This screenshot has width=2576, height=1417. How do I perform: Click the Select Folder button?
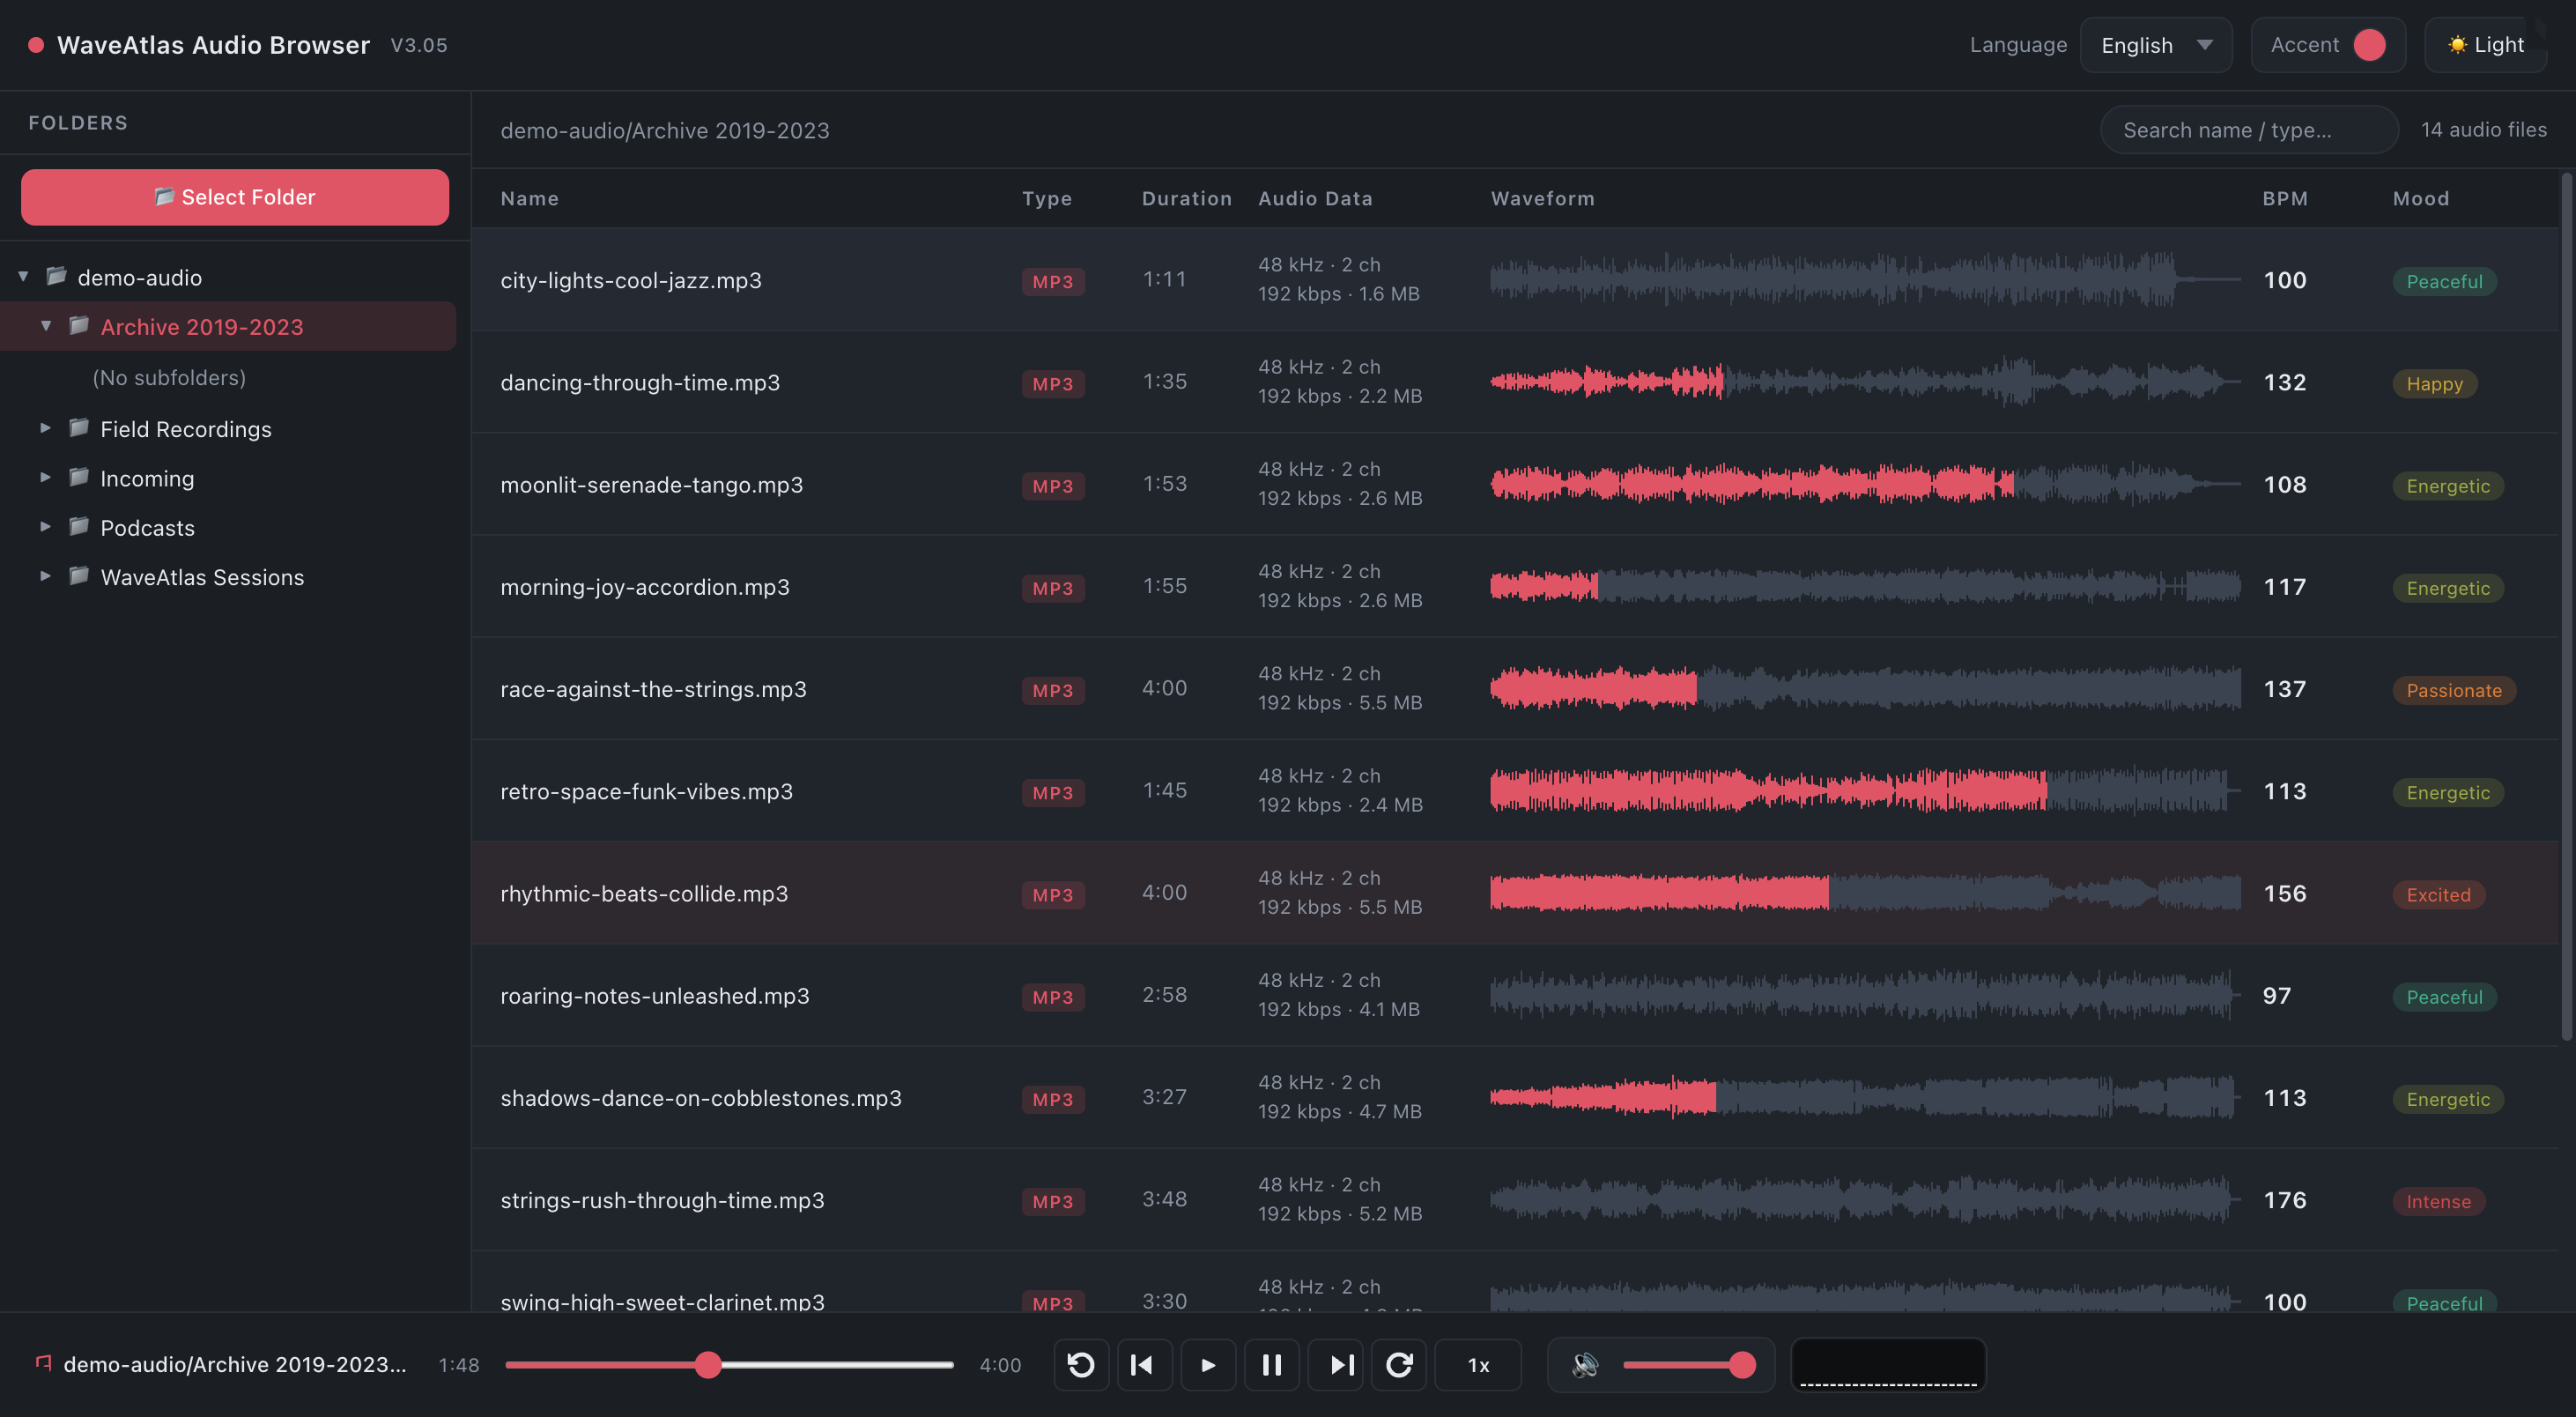pyautogui.click(x=235, y=197)
